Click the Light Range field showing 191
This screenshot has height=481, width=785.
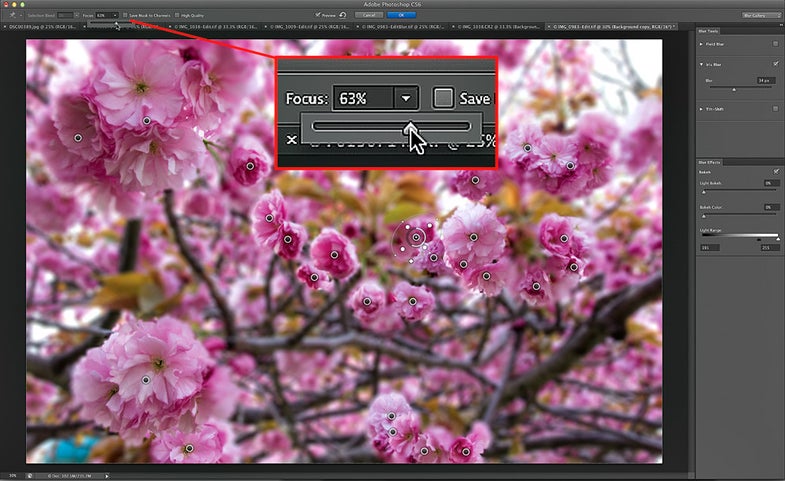pos(709,248)
